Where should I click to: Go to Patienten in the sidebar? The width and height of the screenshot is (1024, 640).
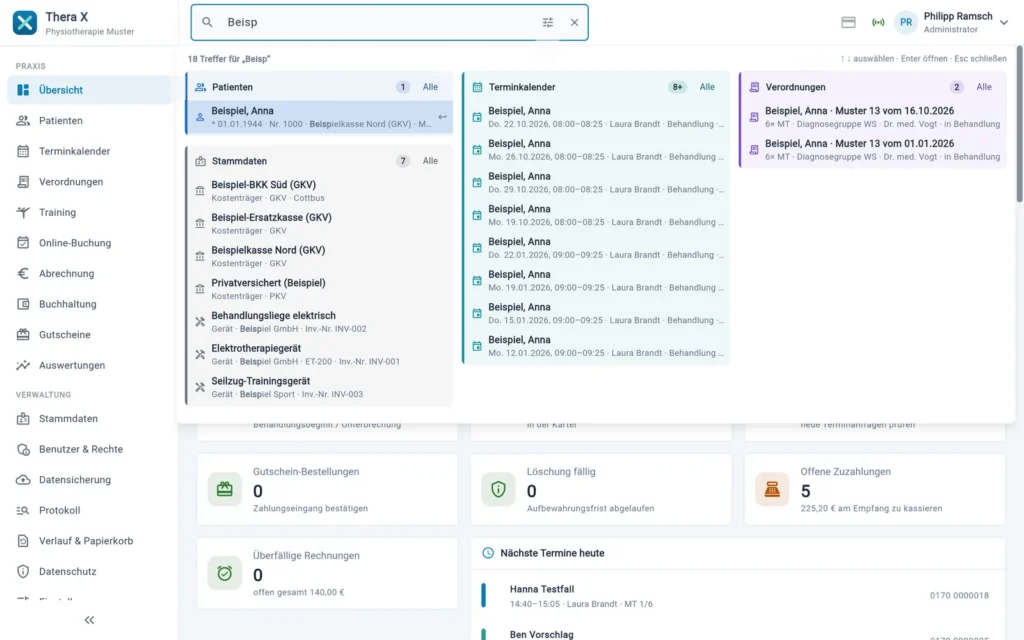coord(89,121)
